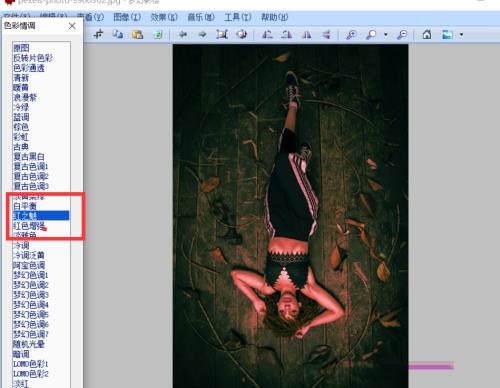Select 蓝调 effect
Viewport: 500px width, 388px height.
pyautogui.click(x=21, y=117)
